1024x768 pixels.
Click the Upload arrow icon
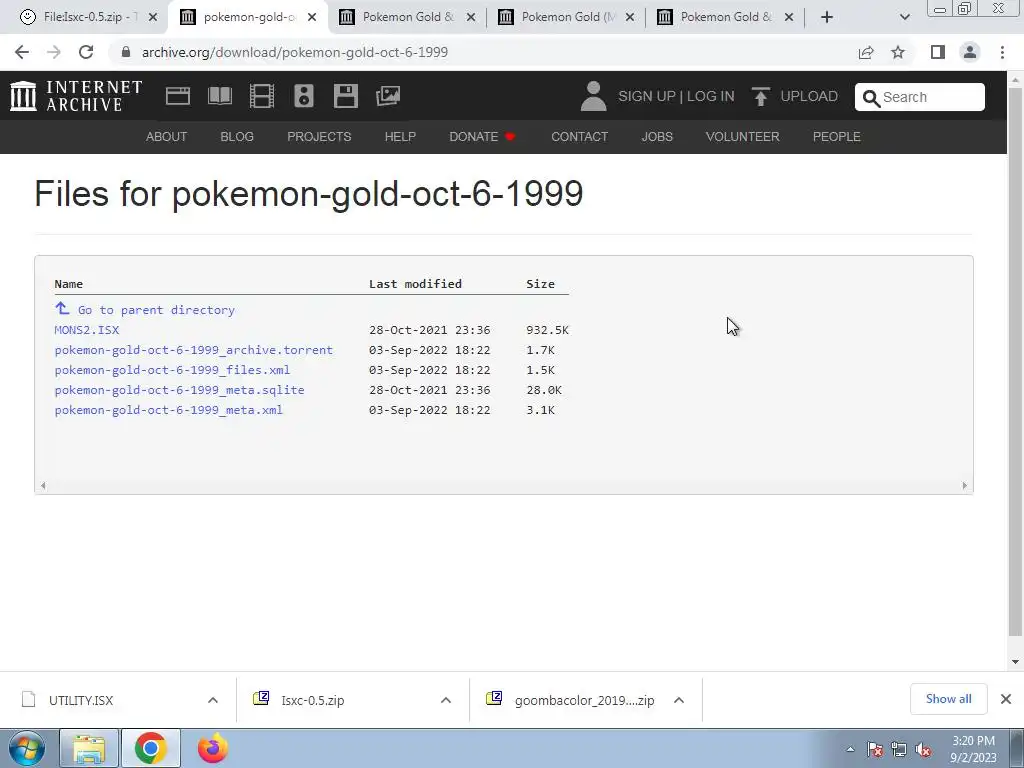pyautogui.click(x=760, y=97)
